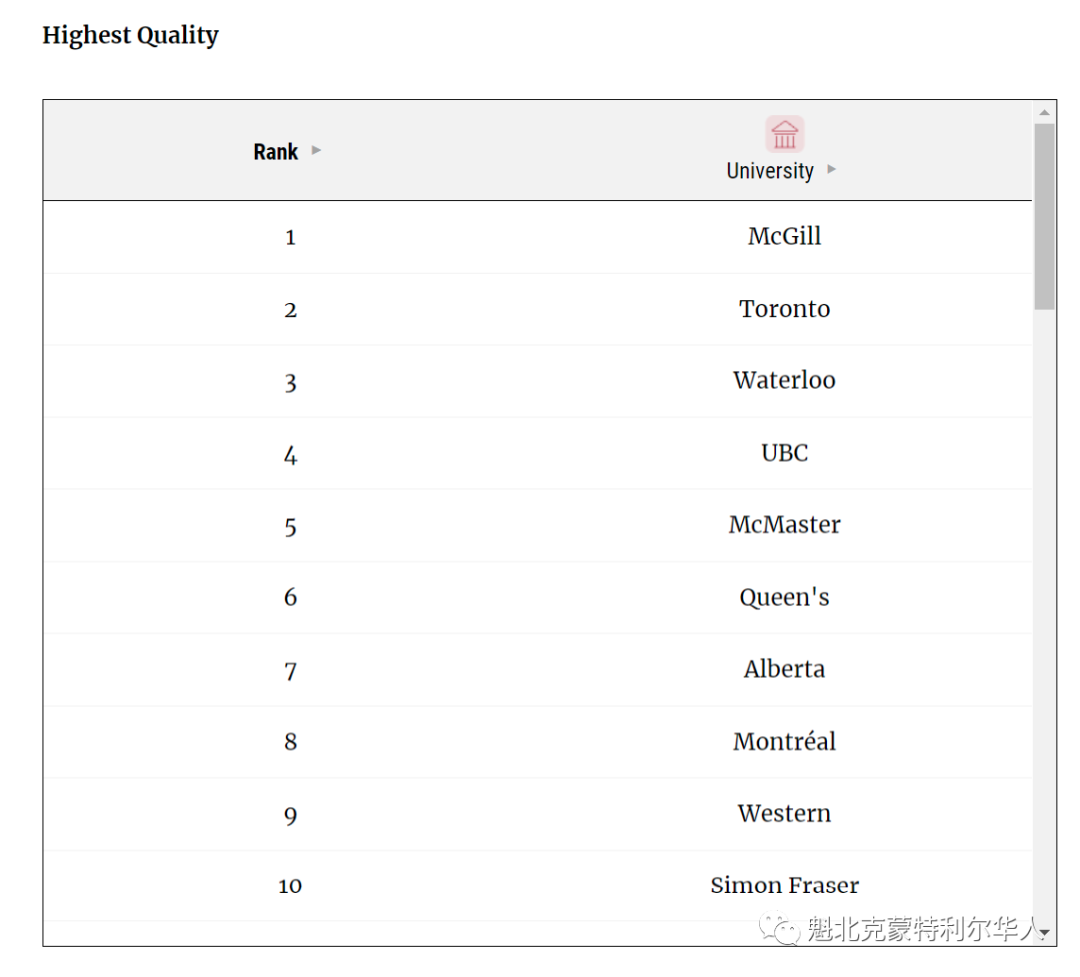The image size is (1080, 977).
Task: Sort table by University arrow
Action: (831, 169)
